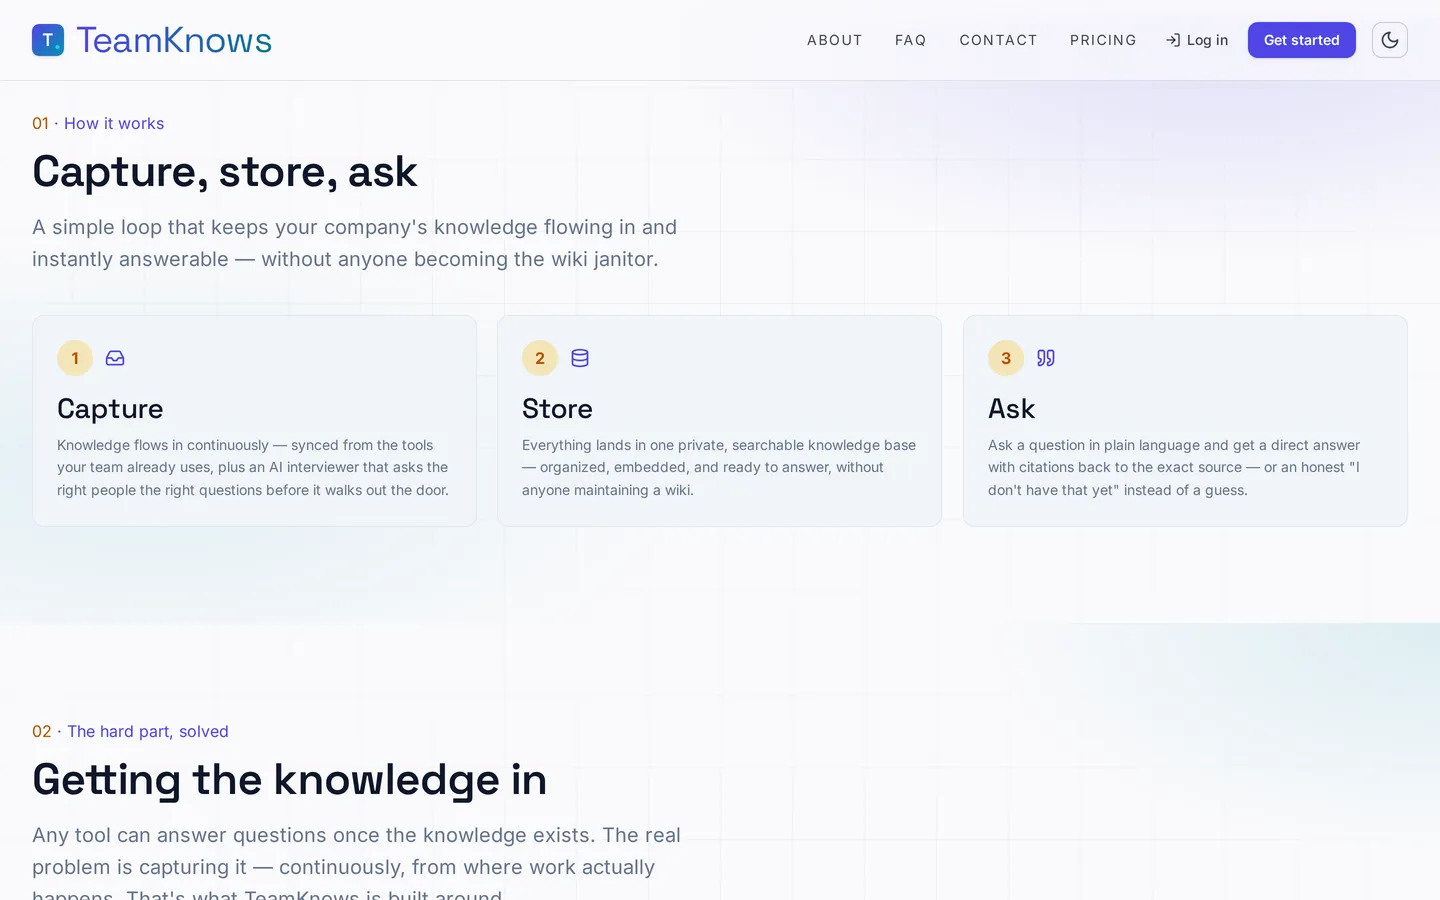Click the Capture card description text
The image size is (1440, 900).
point(253,467)
